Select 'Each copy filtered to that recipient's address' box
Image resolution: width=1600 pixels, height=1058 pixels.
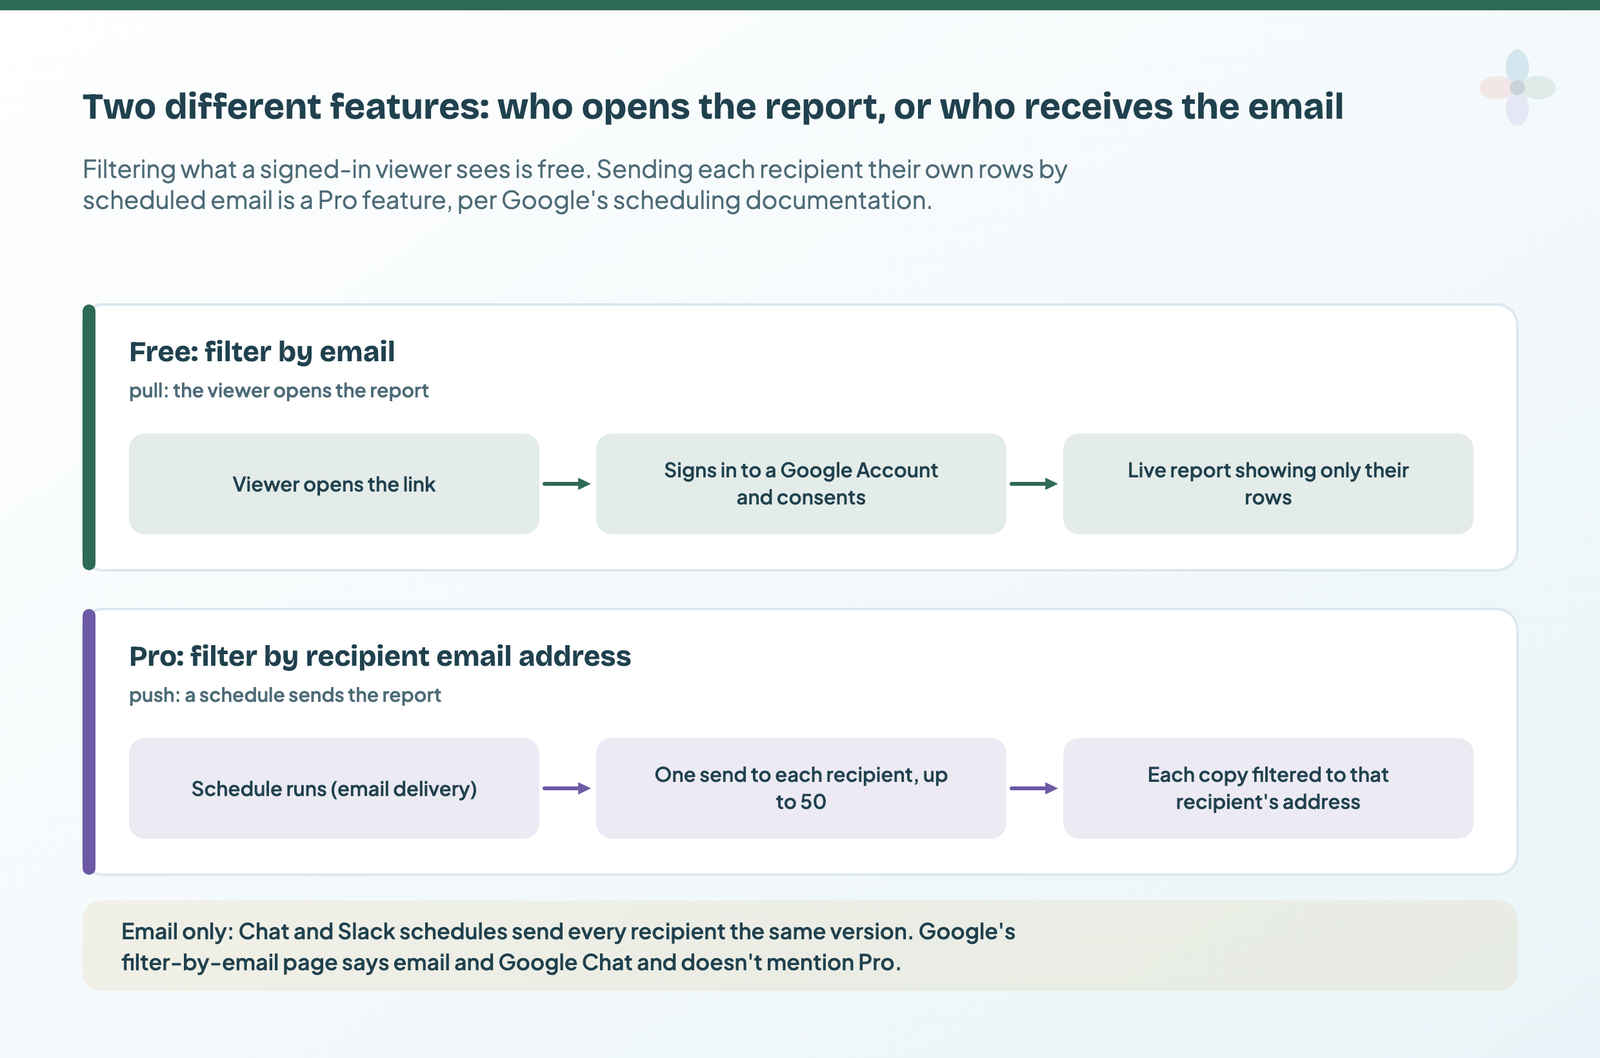[x=1268, y=788]
